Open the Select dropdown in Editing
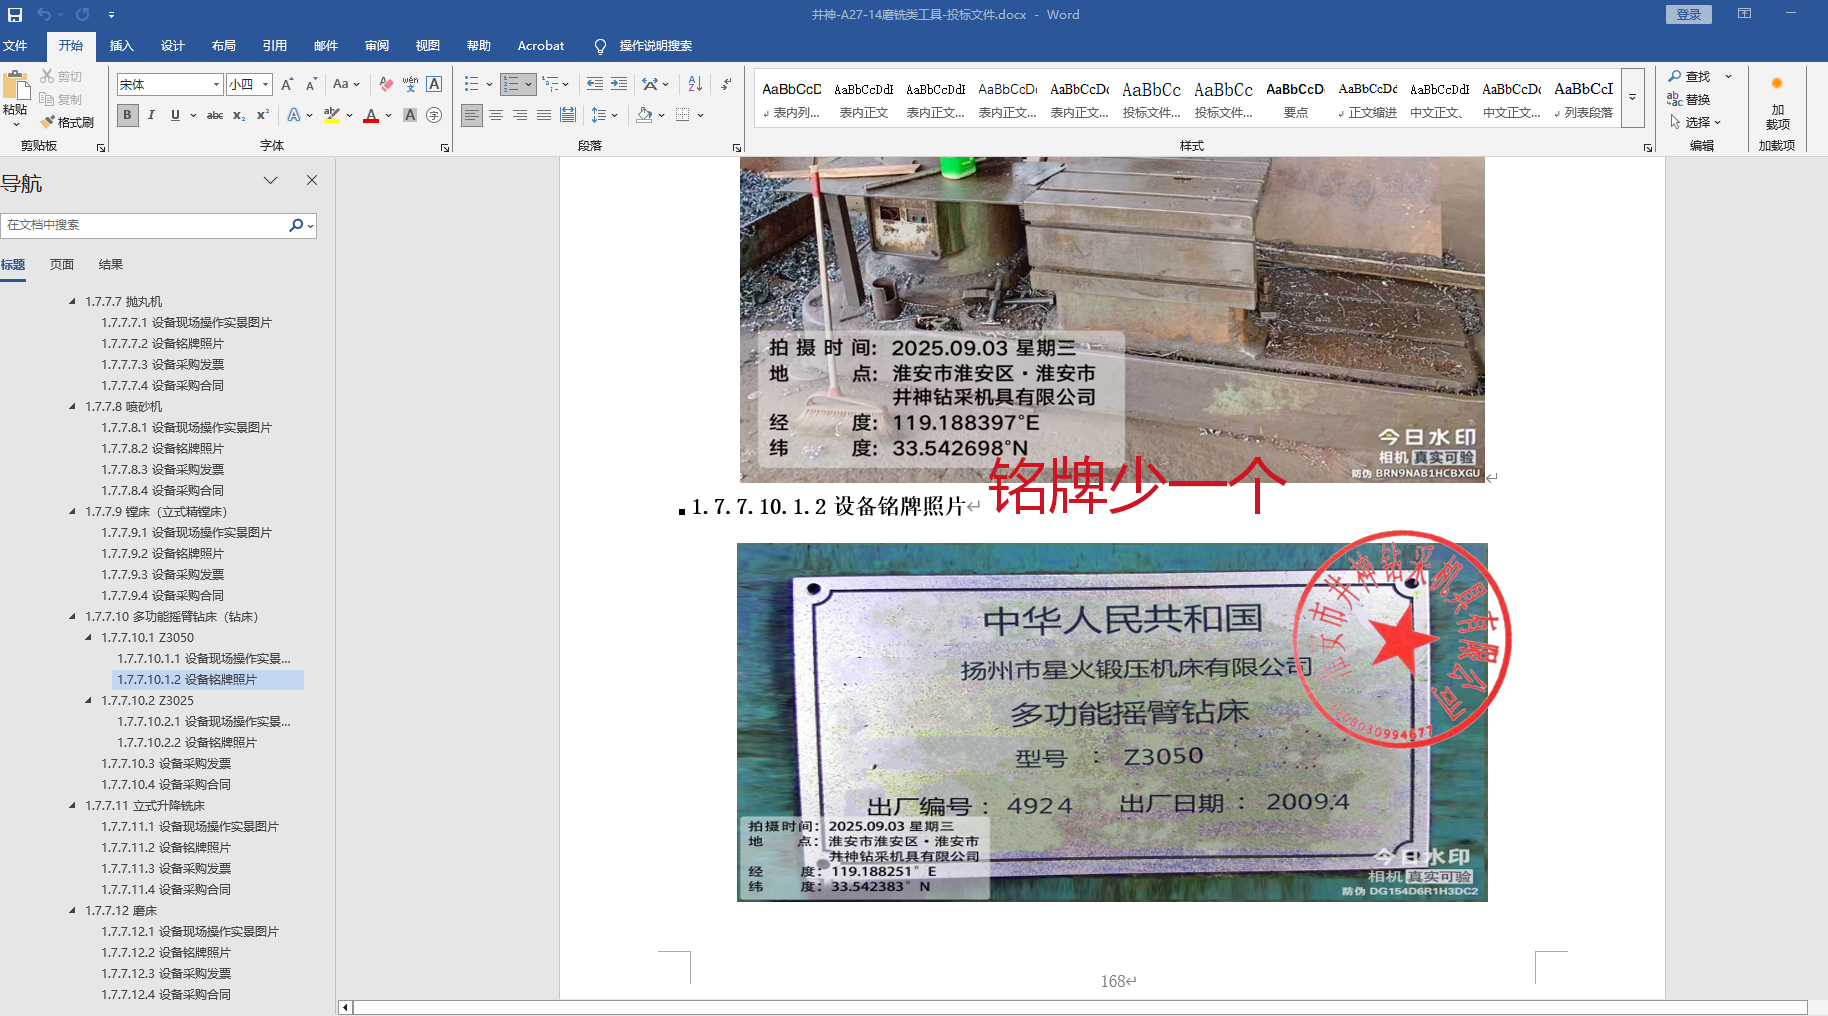Image resolution: width=1828 pixels, height=1016 pixels. [1696, 122]
